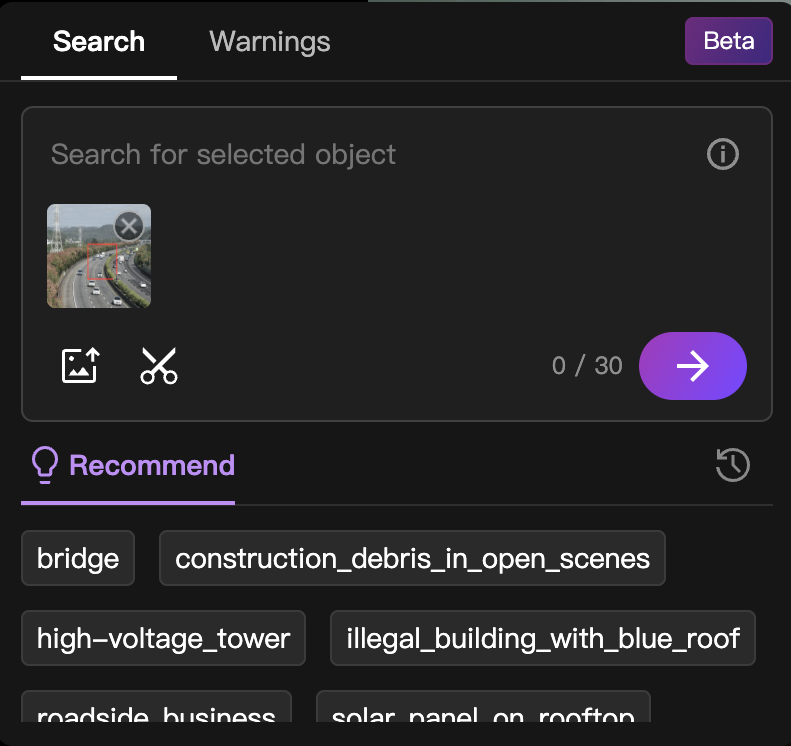Remove the attached highway image thumbnail
791x746 pixels.
click(x=128, y=226)
